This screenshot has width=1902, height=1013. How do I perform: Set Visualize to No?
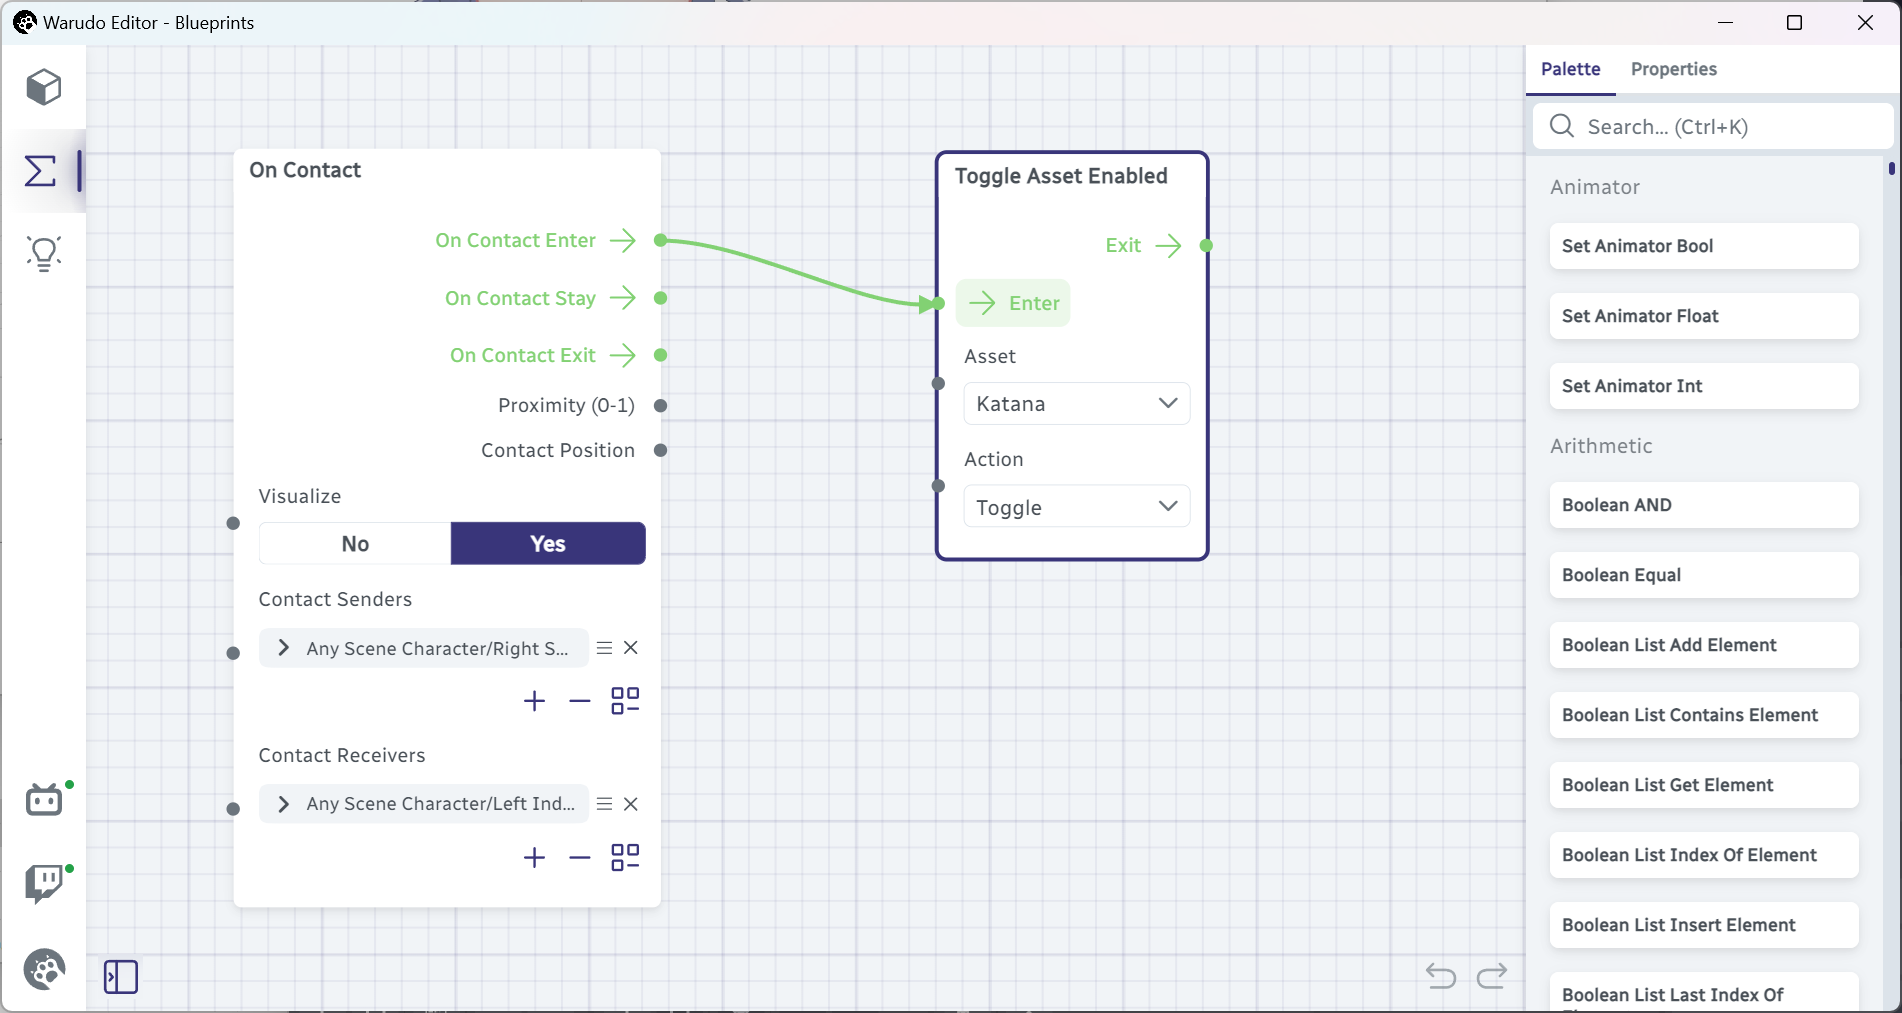tap(355, 543)
